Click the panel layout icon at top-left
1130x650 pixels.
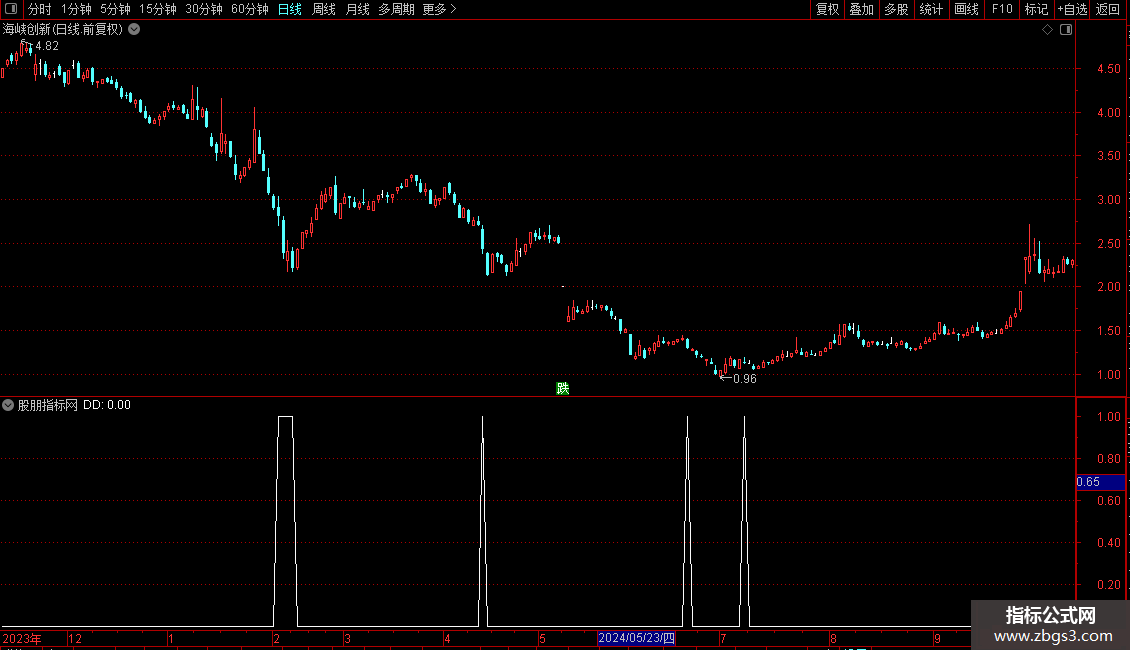[x=11, y=9]
